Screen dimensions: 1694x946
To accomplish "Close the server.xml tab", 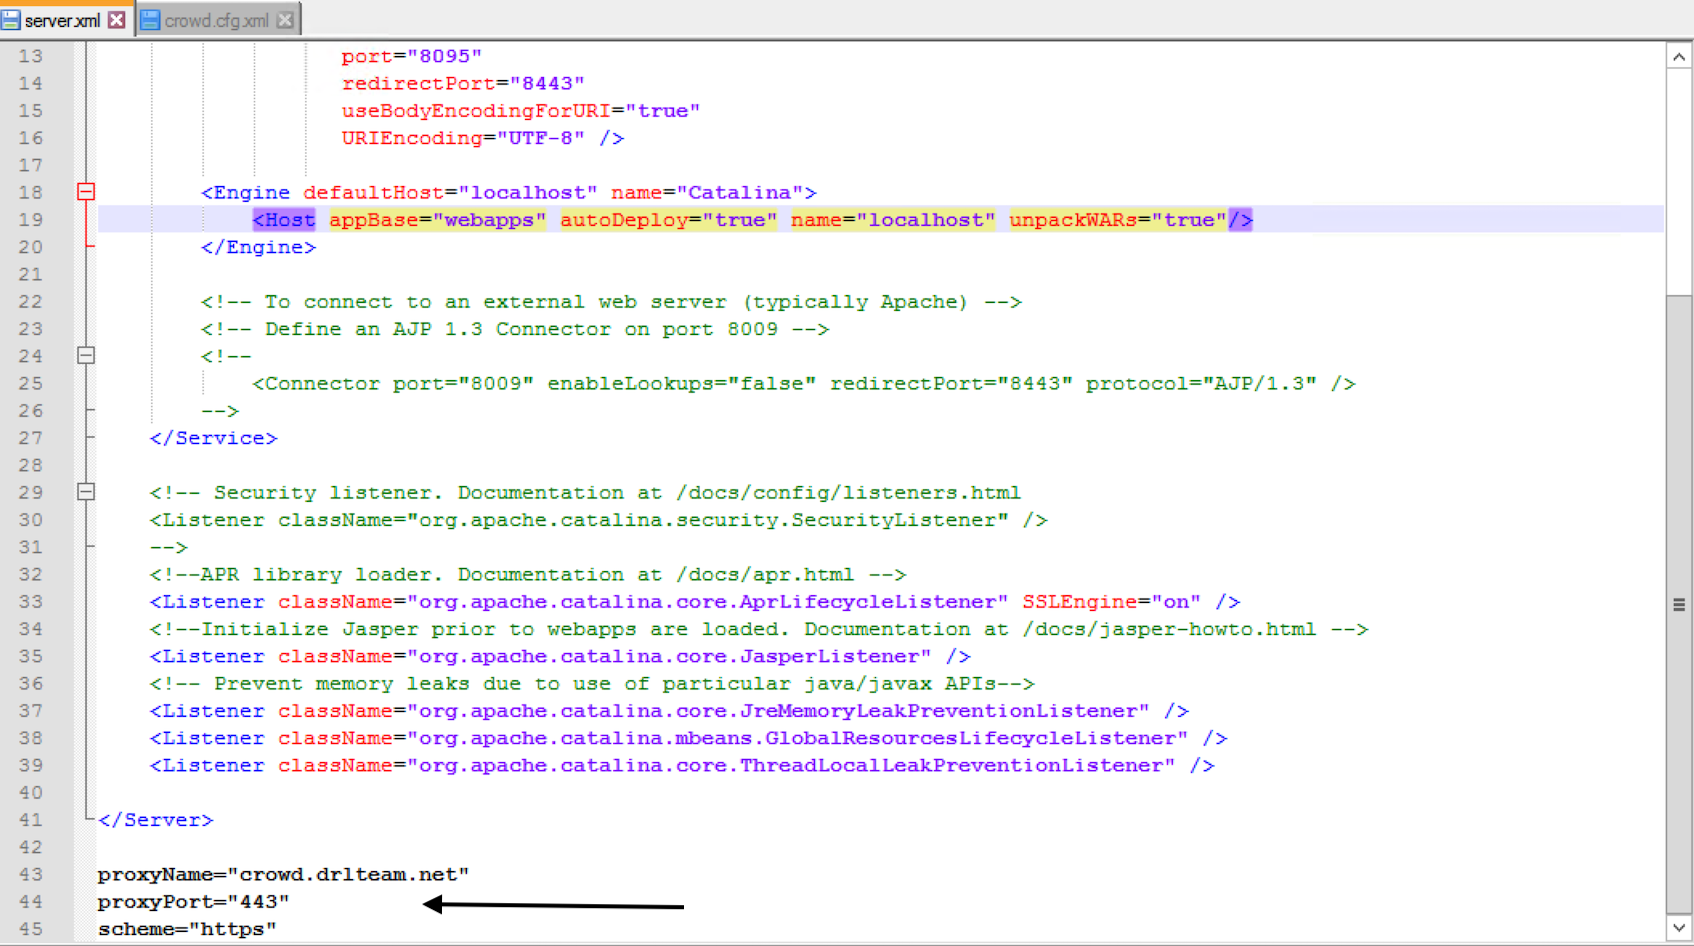I will (117, 20).
